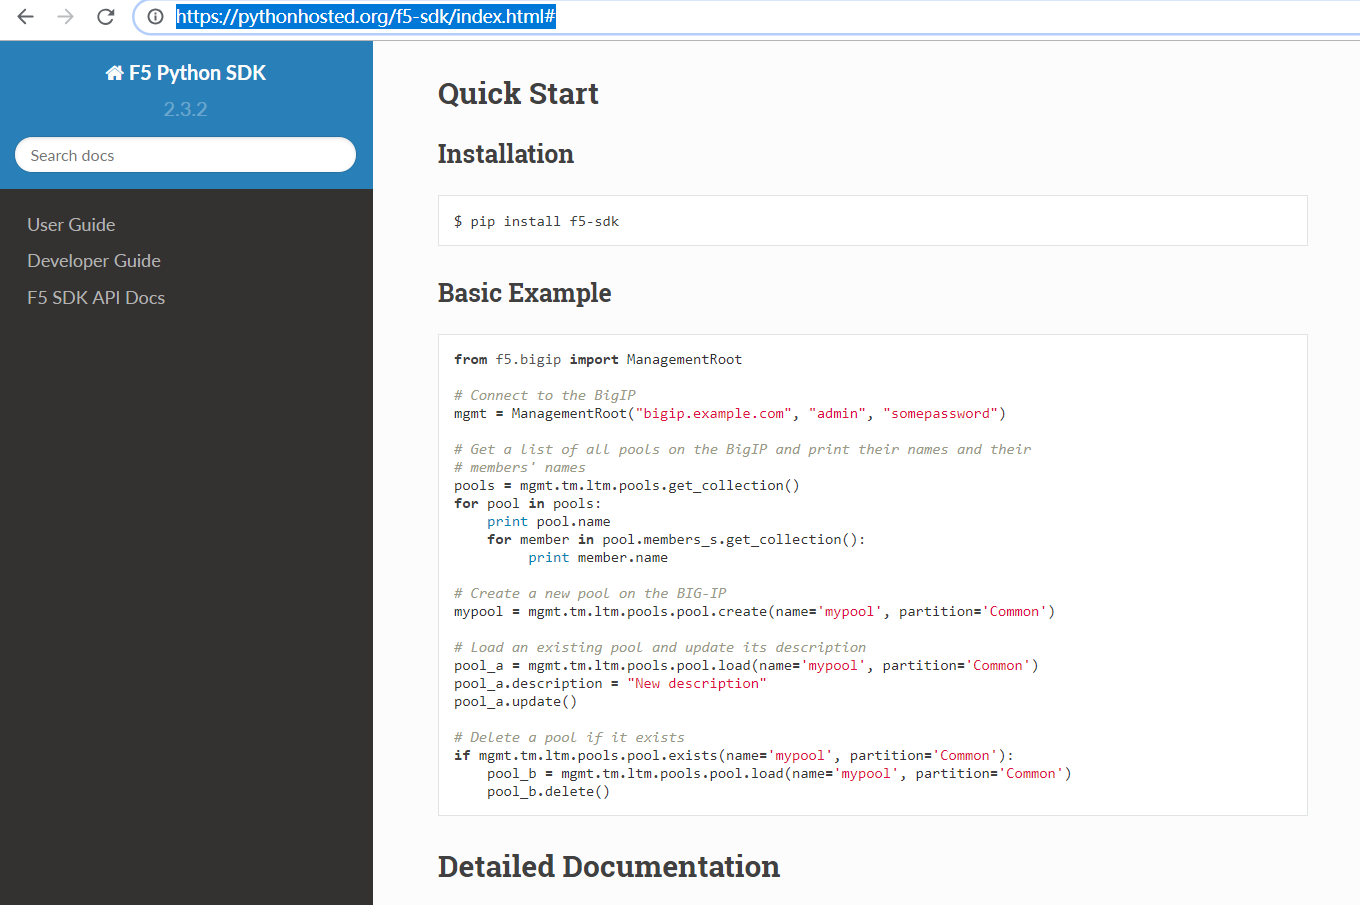Click the comment '# Delete a pool if it exists'

click(569, 737)
